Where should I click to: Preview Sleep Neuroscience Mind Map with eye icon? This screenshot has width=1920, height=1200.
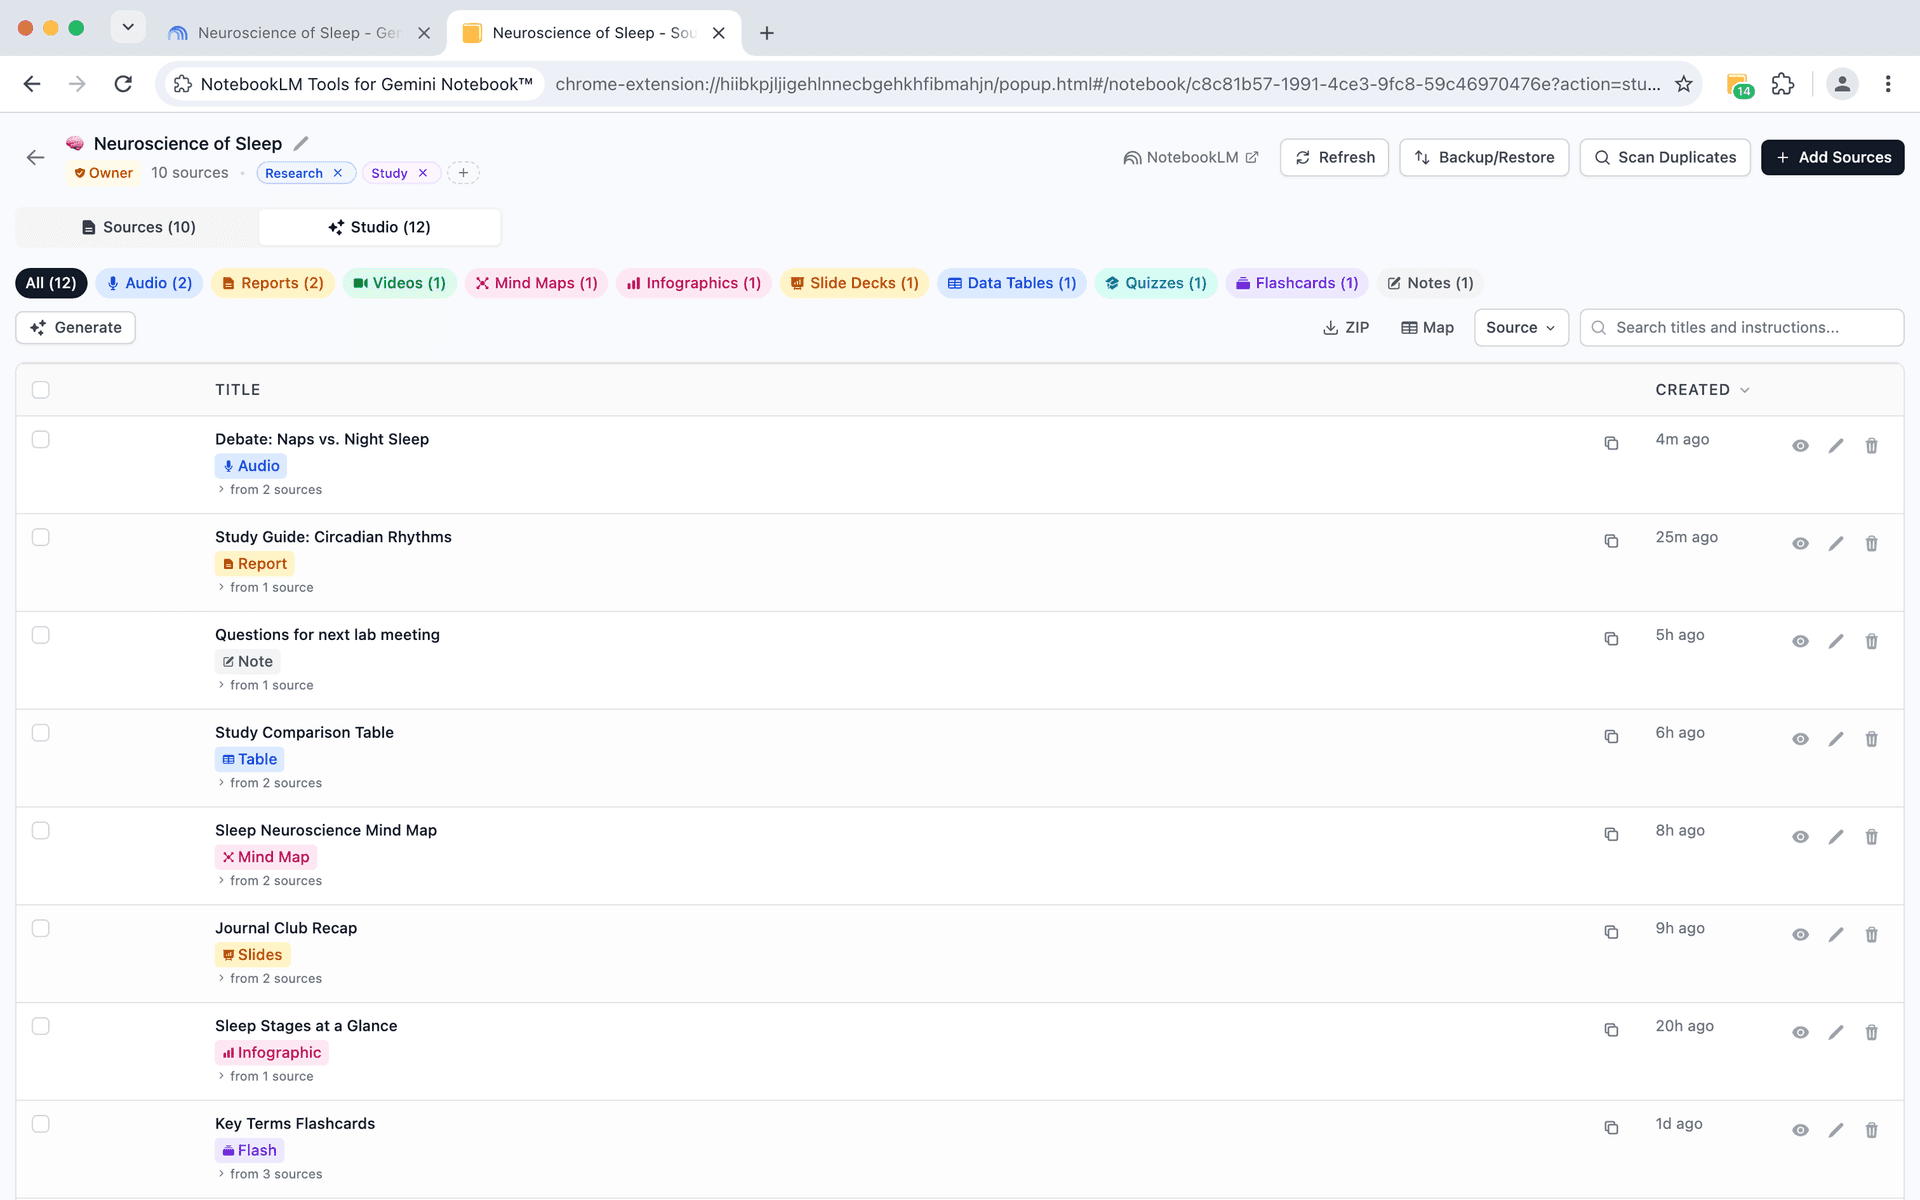click(1800, 836)
